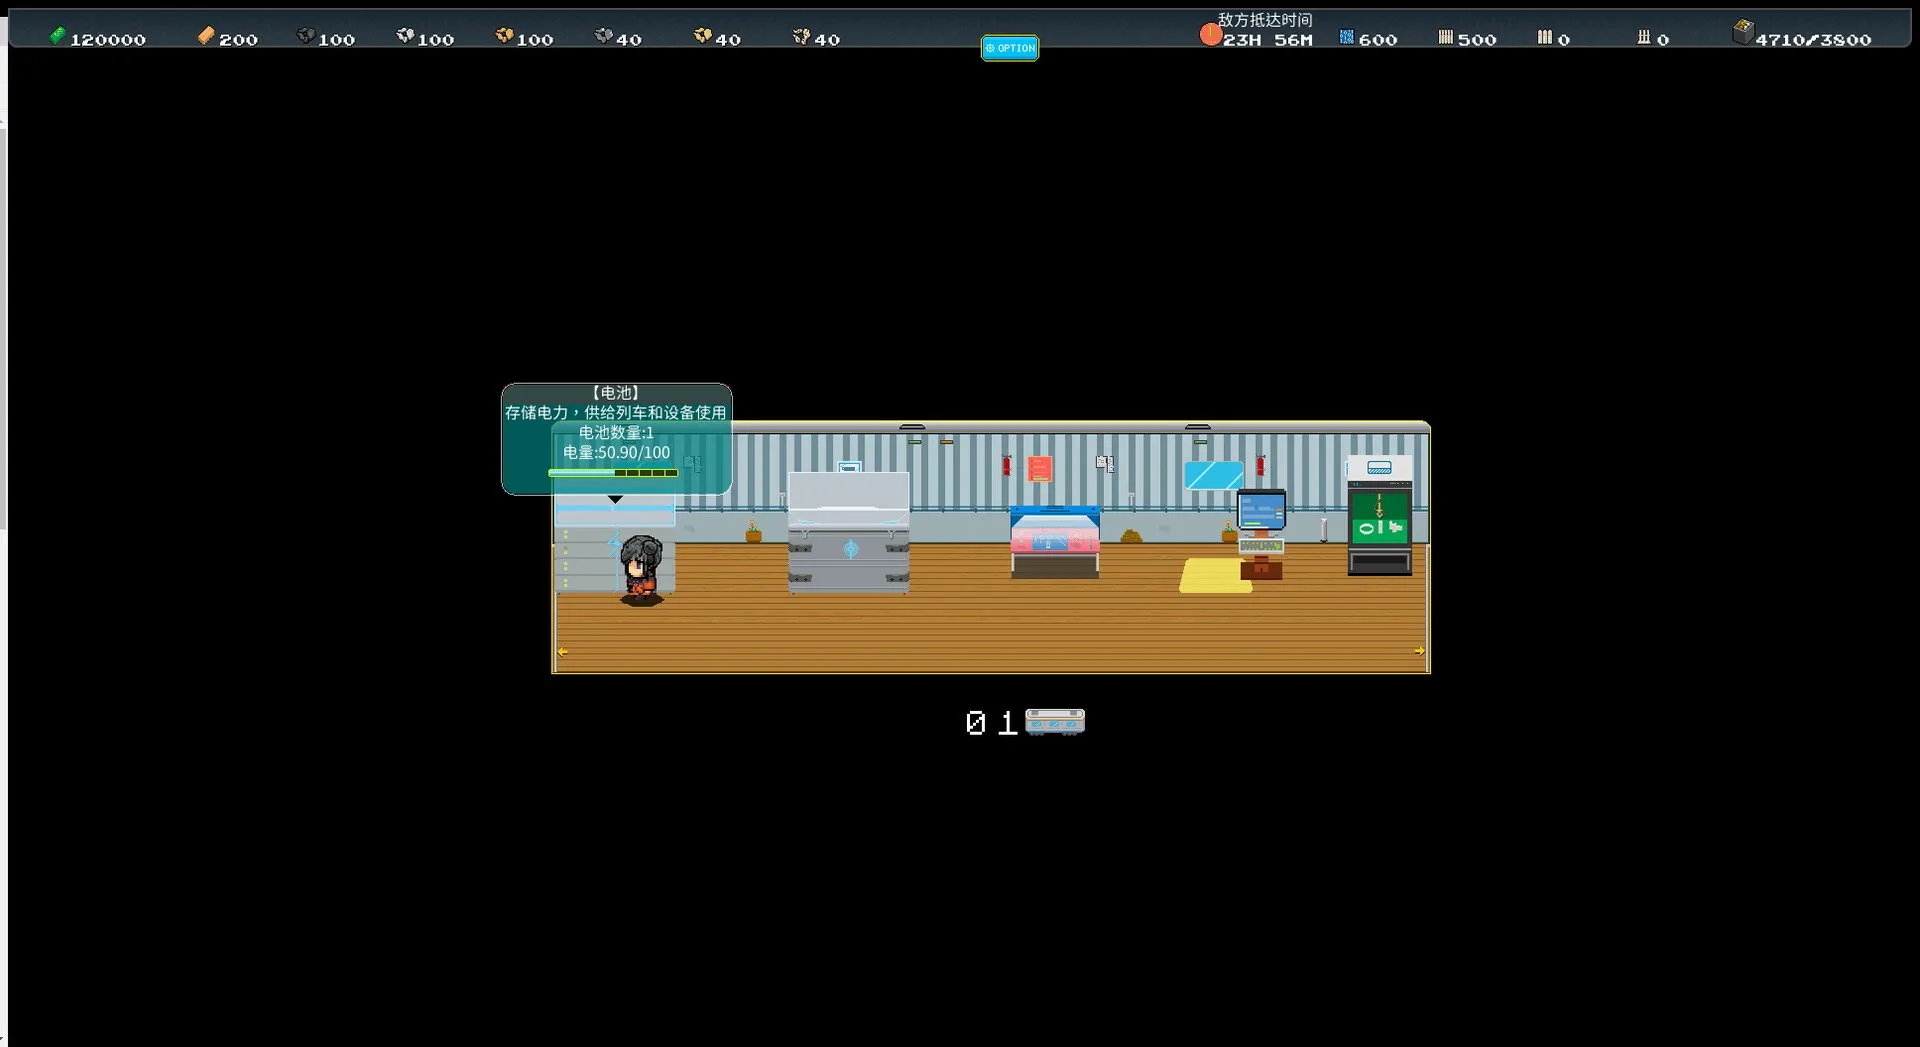Viewport: 1920px width, 1047px height.
Task: Open the OPTION menu button
Action: click(x=1009, y=48)
